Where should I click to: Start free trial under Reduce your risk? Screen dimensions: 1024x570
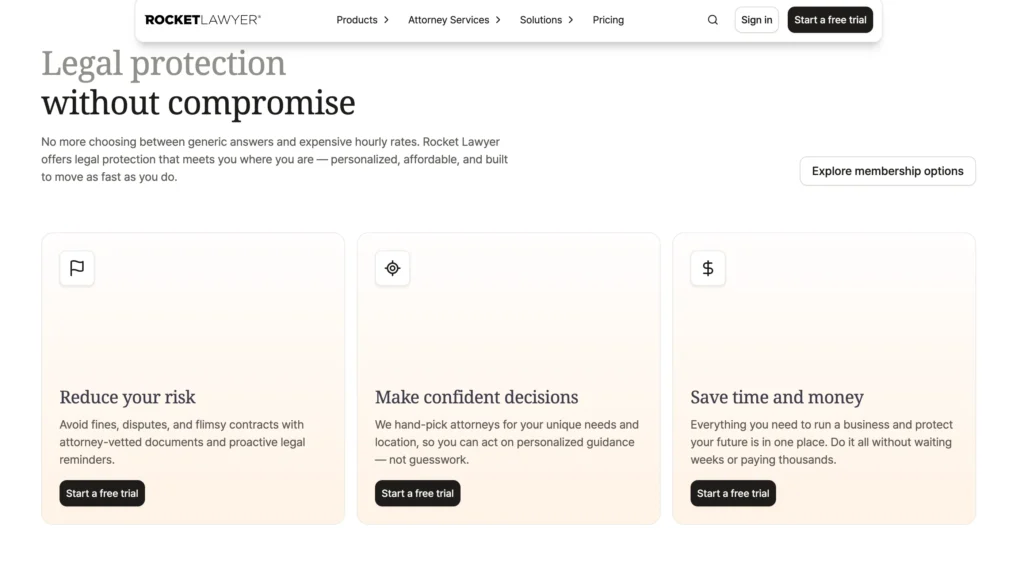pos(102,494)
